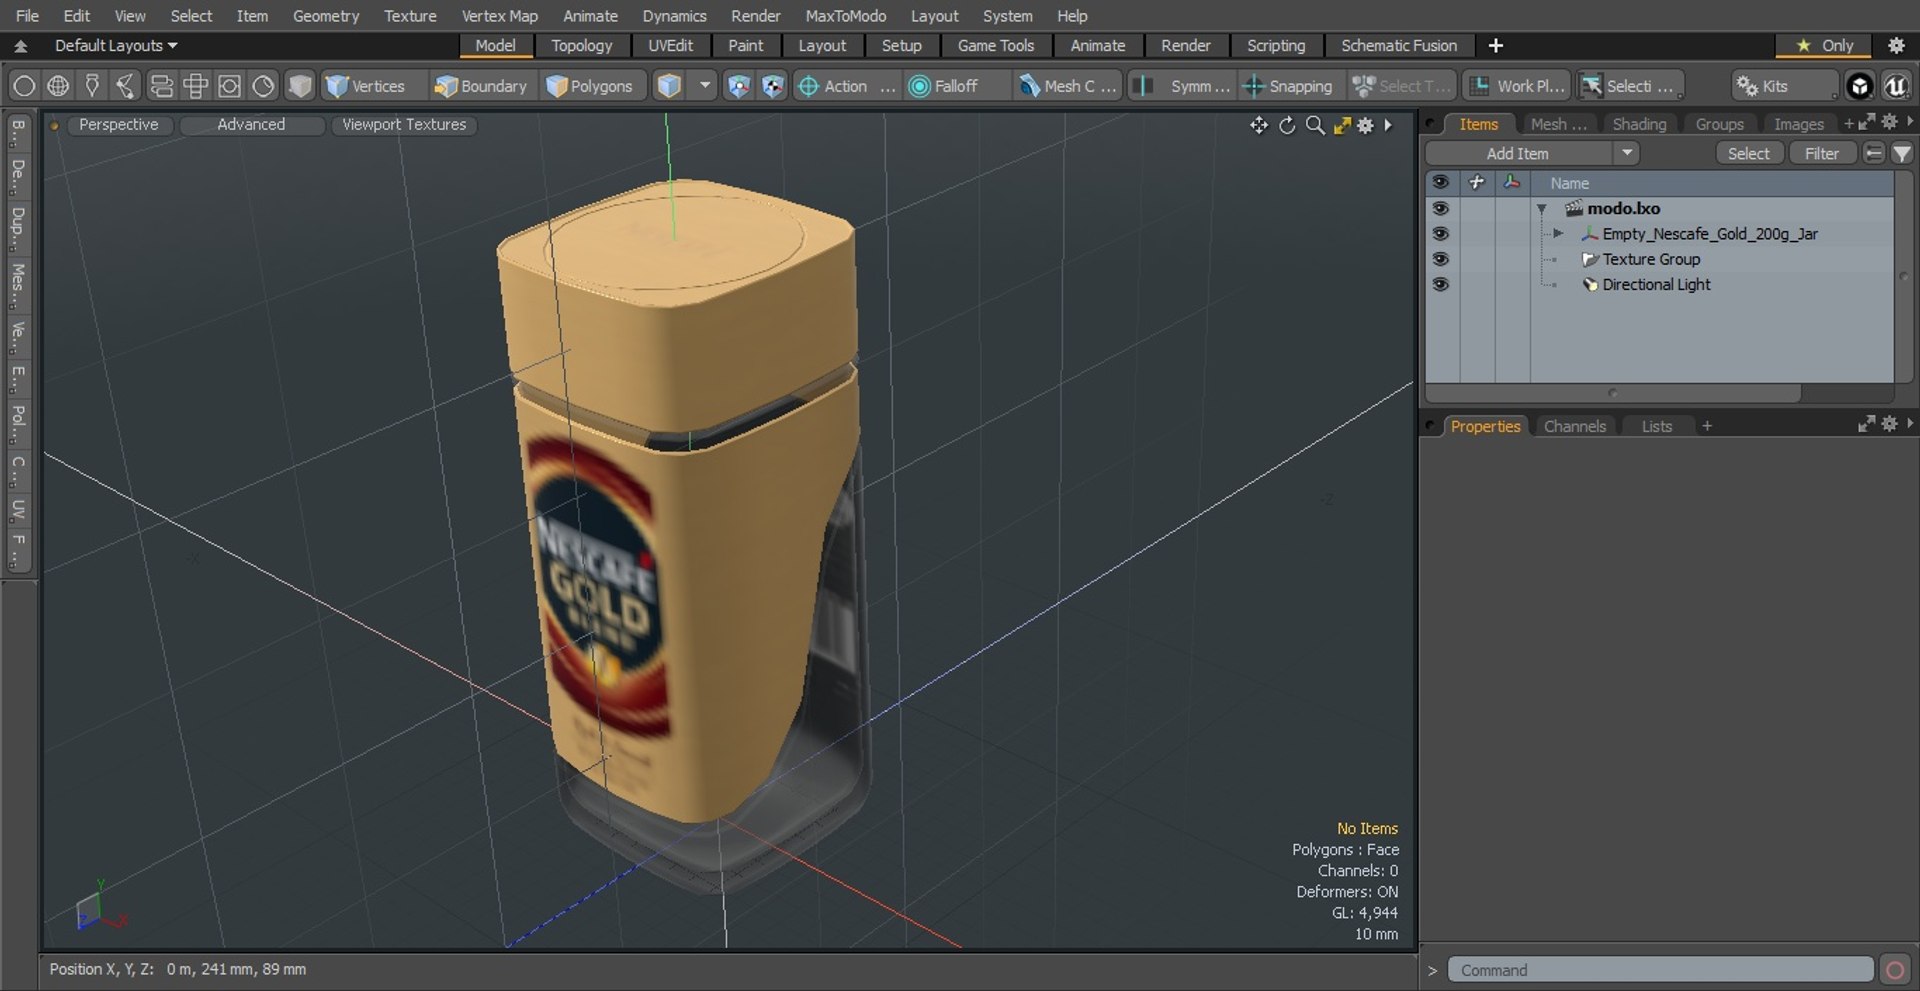Click the Unreal Engine icon
The width and height of the screenshot is (1920, 991).
(x=1895, y=86)
